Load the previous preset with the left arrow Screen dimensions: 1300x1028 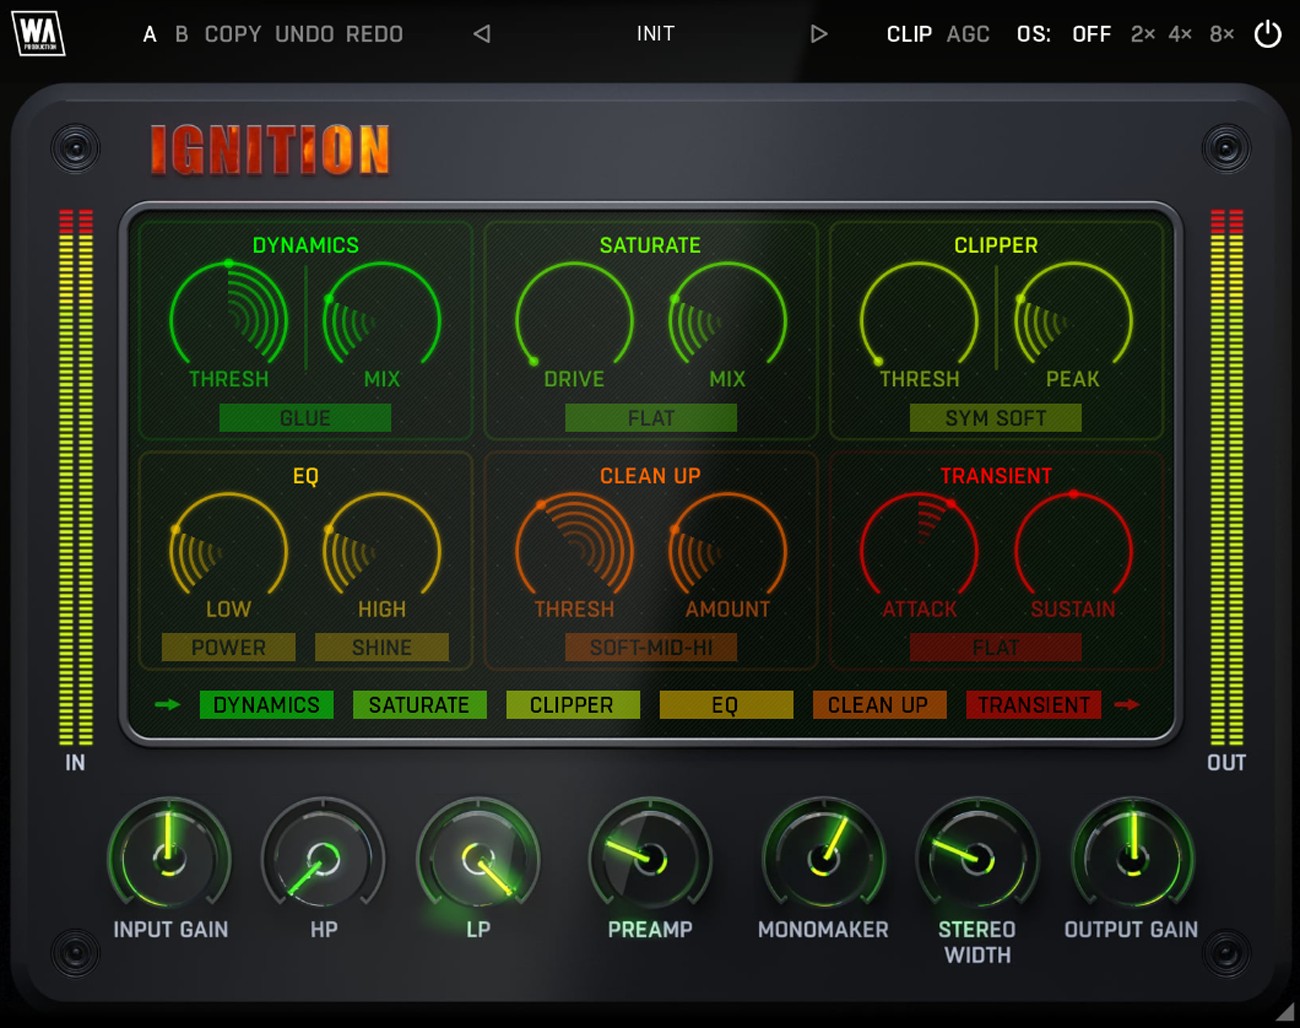click(x=480, y=33)
